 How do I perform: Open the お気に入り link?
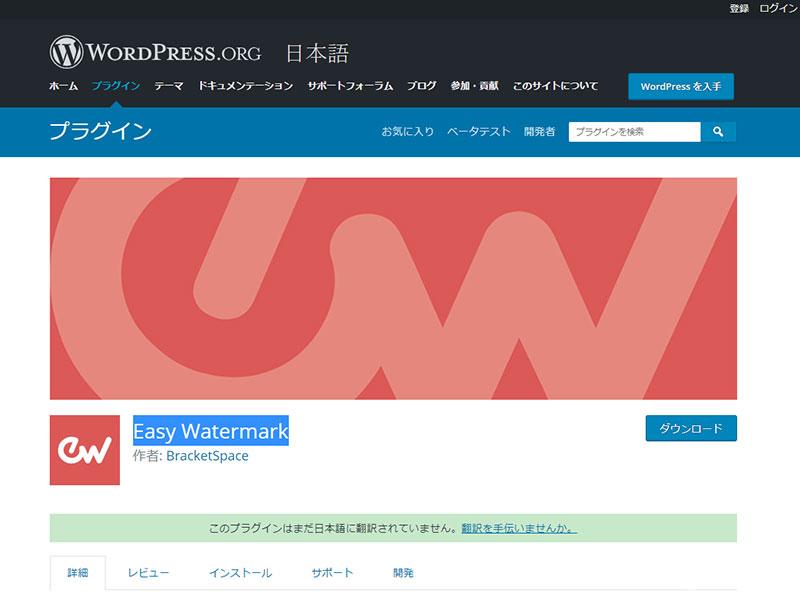407,132
